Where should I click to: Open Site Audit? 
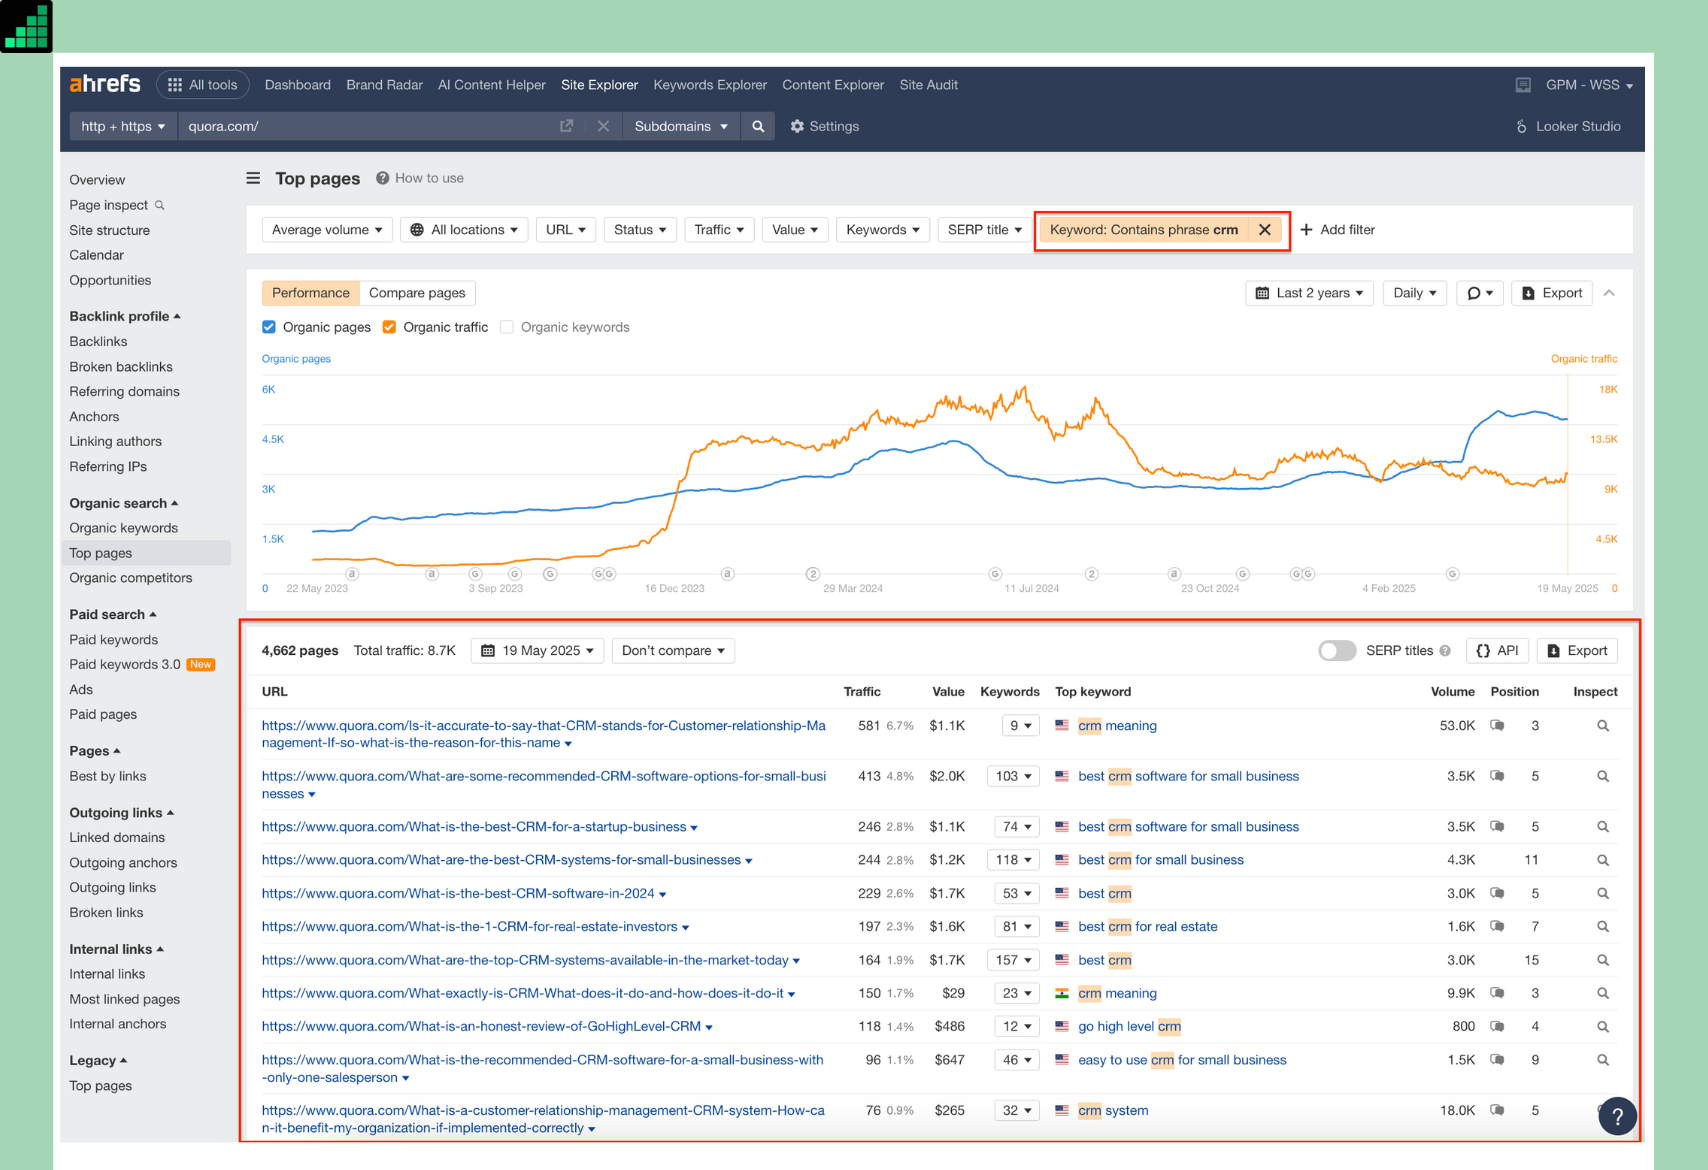coord(928,85)
